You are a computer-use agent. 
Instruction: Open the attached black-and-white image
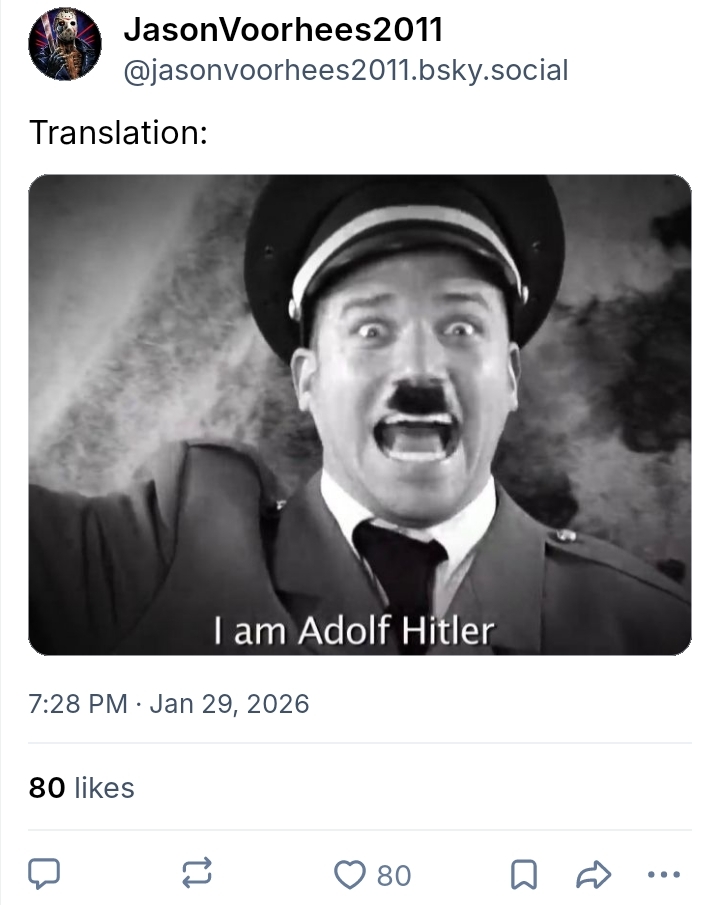[360, 415]
